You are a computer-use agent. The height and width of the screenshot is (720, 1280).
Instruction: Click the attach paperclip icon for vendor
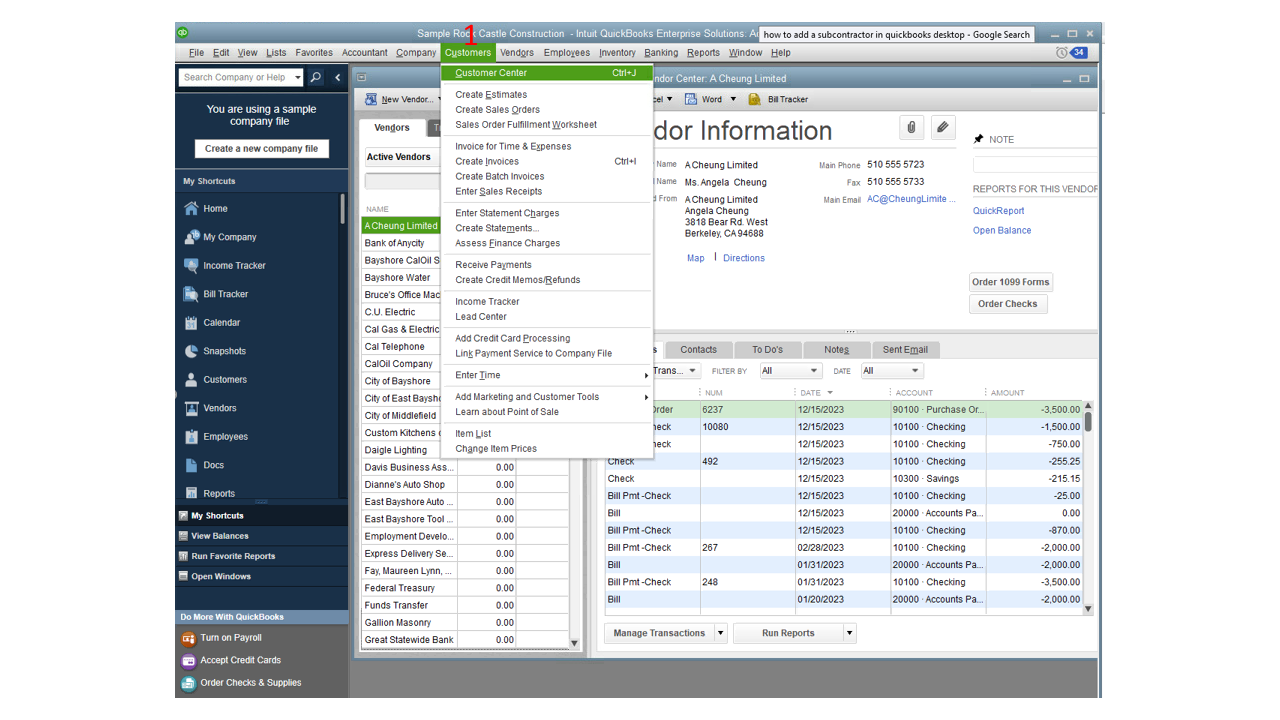click(911, 127)
